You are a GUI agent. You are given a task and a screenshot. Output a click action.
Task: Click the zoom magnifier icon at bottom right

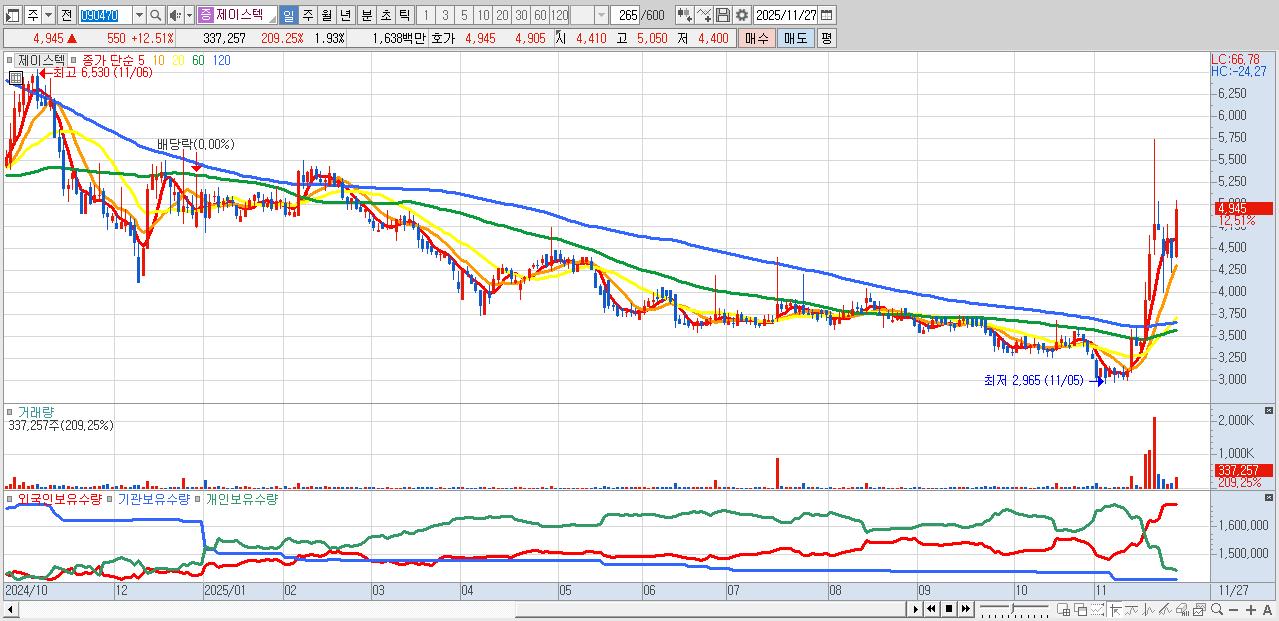click(x=1216, y=609)
